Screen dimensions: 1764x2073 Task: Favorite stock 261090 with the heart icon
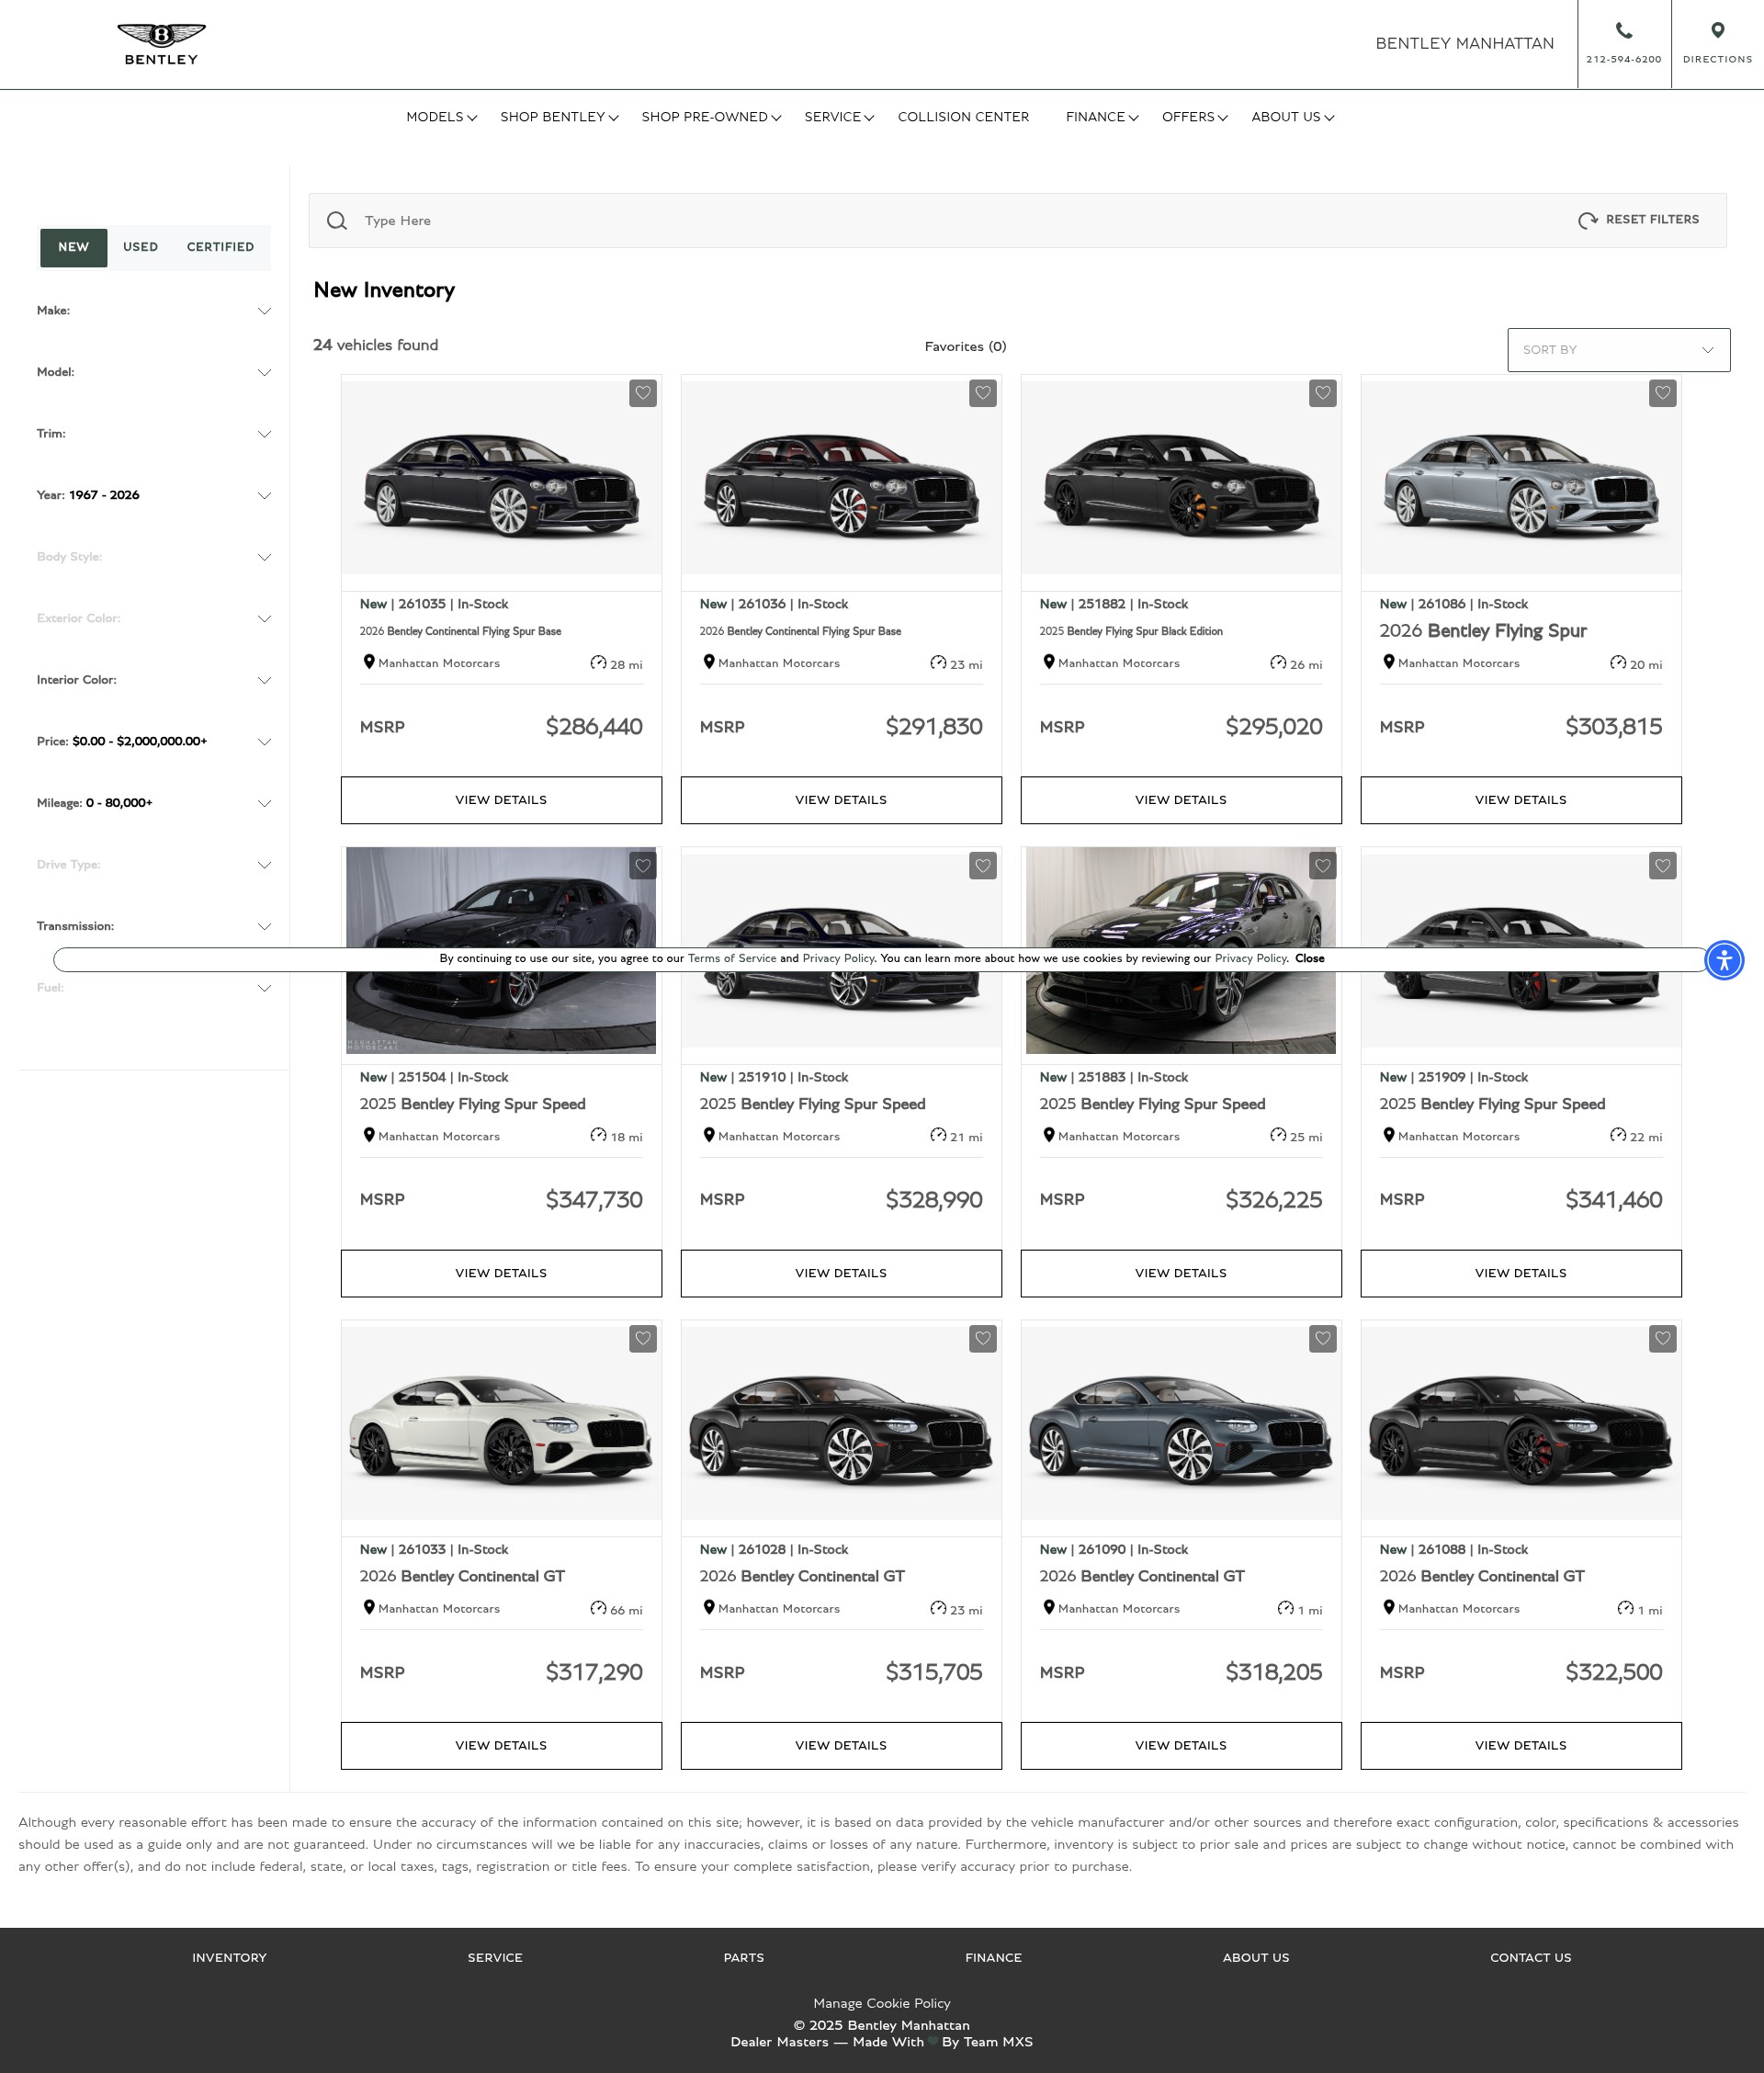(x=1323, y=1338)
